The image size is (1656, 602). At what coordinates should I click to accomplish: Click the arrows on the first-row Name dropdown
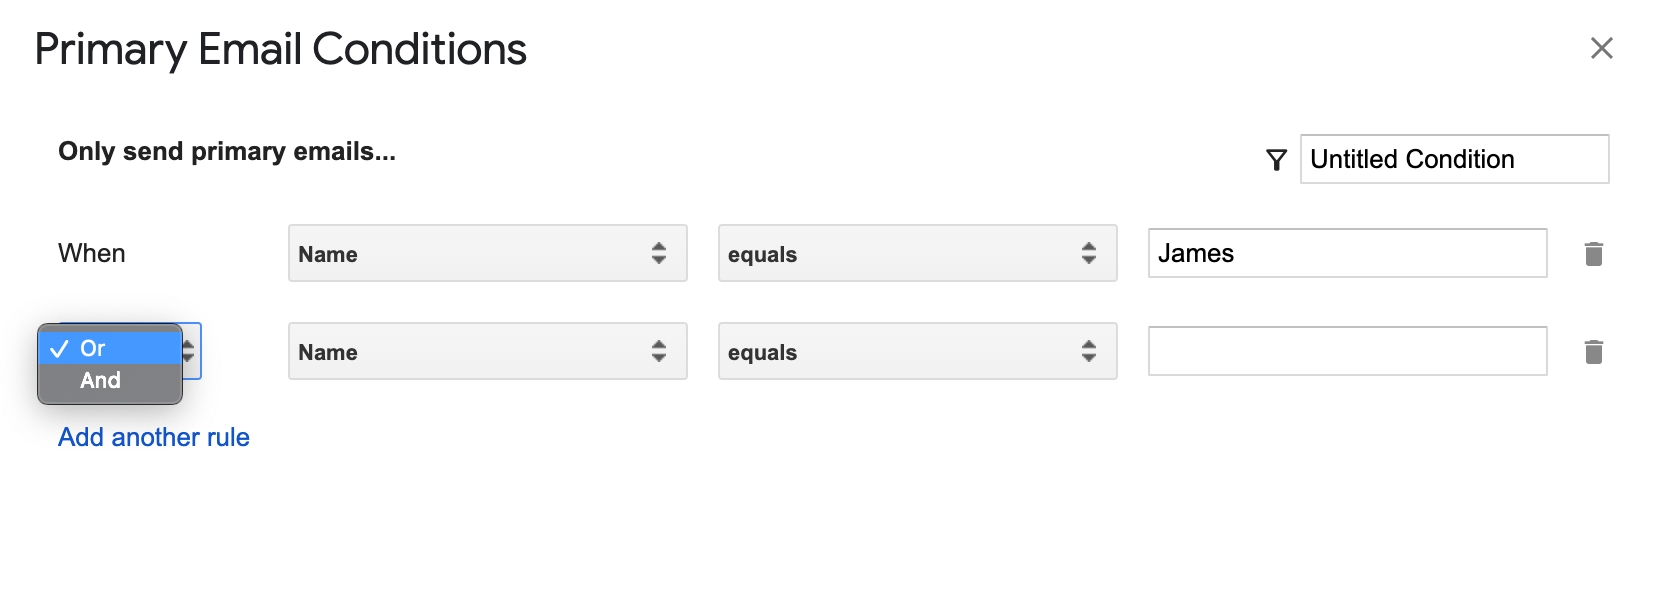point(658,254)
